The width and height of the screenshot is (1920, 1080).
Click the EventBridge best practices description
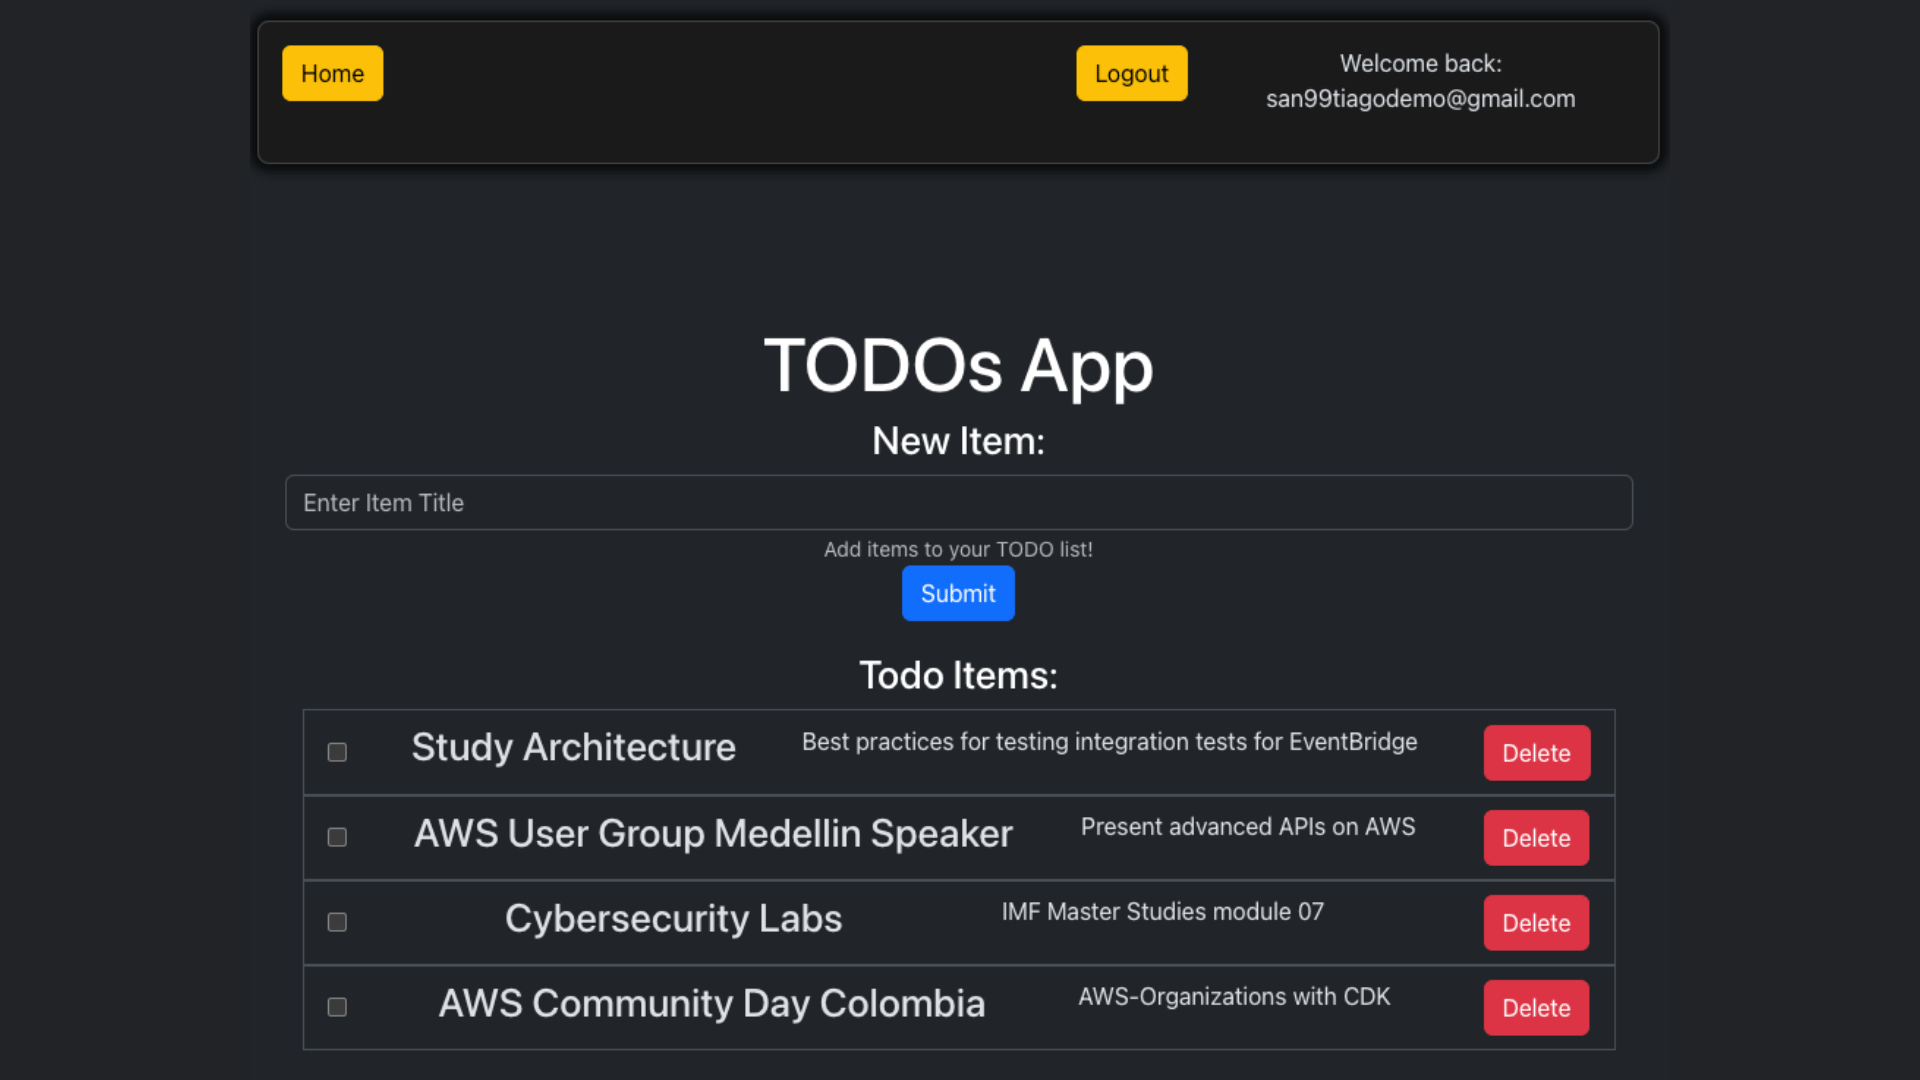point(1109,742)
